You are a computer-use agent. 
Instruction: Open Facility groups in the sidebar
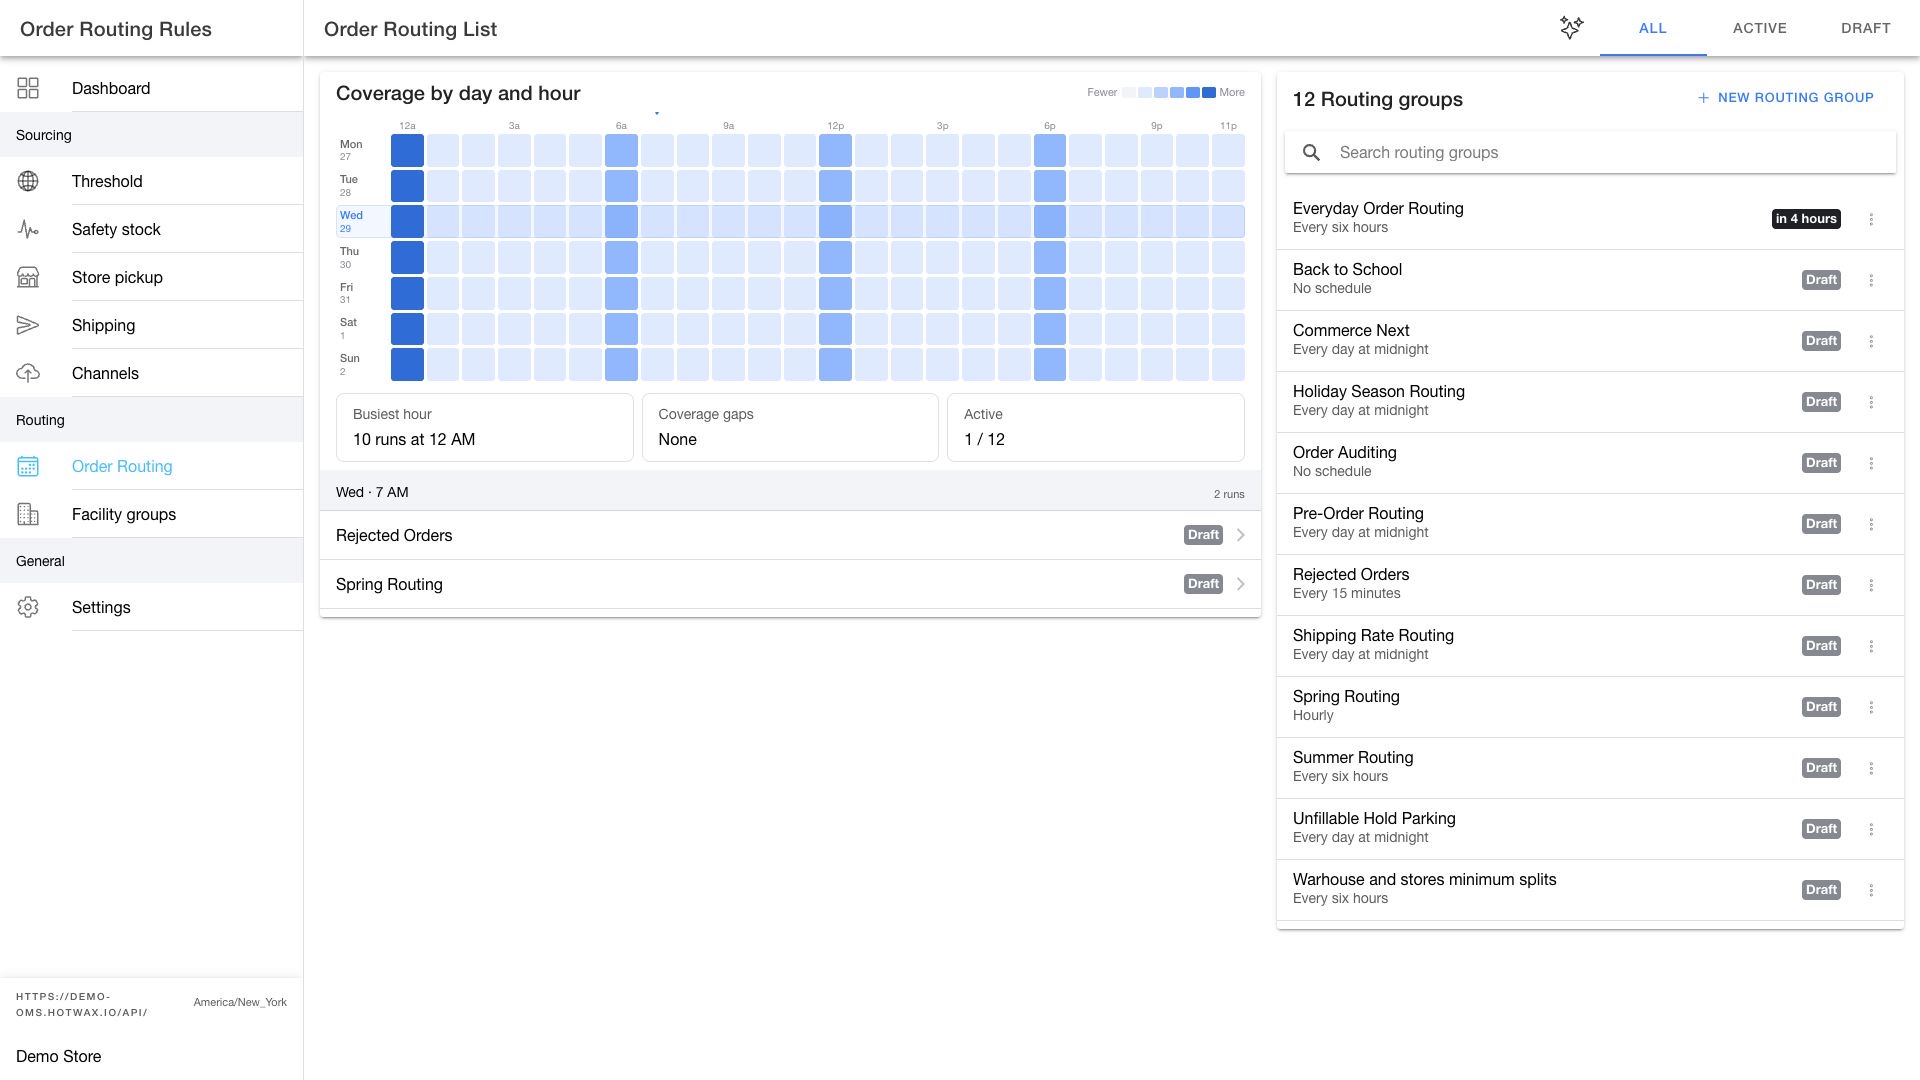[x=151, y=514]
